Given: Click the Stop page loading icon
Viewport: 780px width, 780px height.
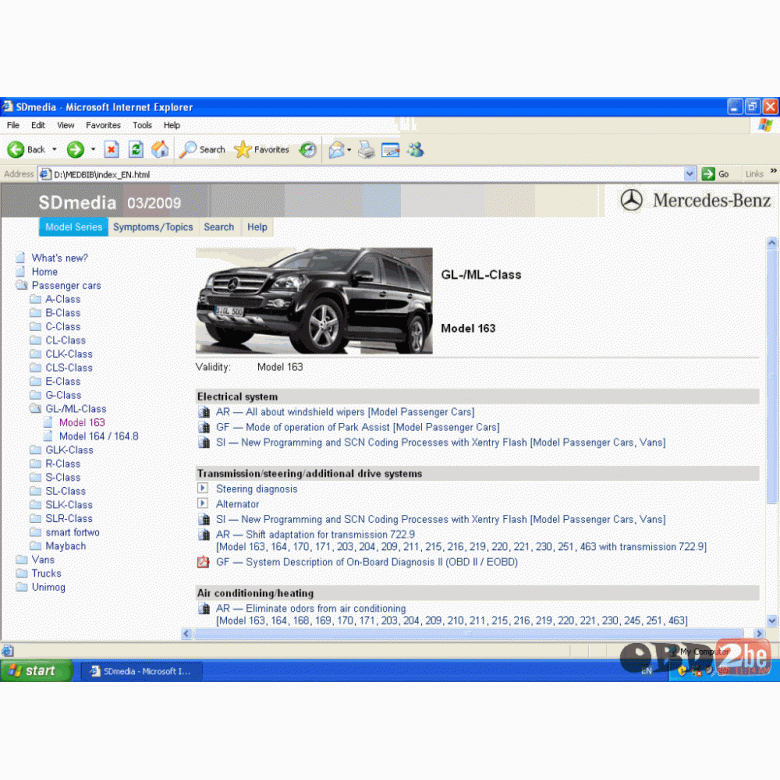Looking at the screenshot, I should click(x=111, y=149).
